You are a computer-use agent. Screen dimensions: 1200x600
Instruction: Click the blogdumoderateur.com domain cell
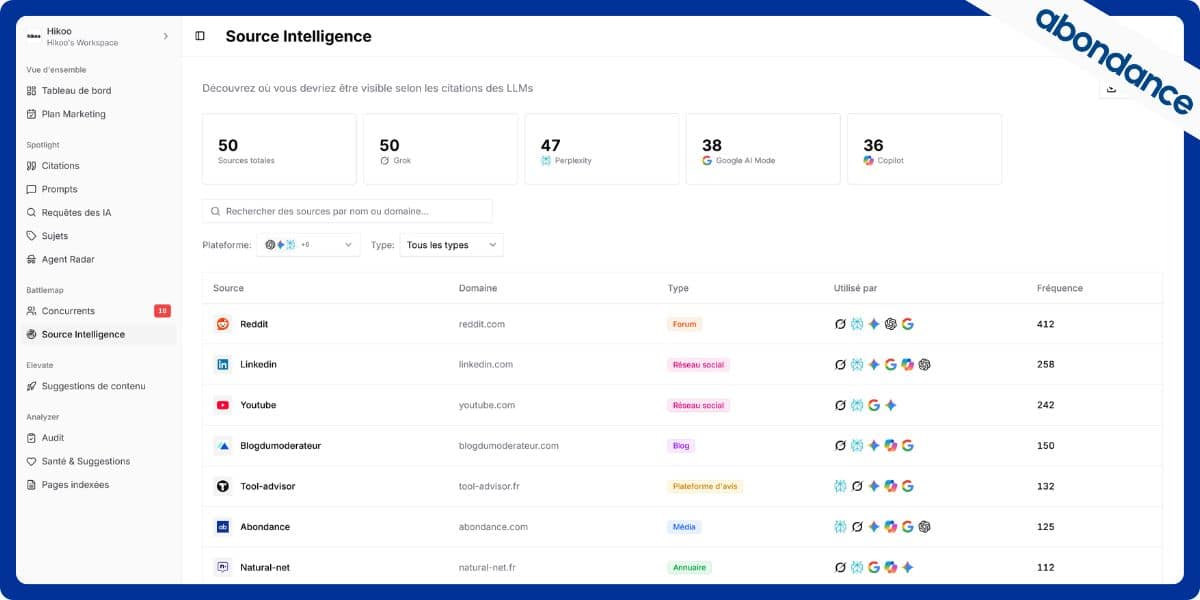pos(509,446)
